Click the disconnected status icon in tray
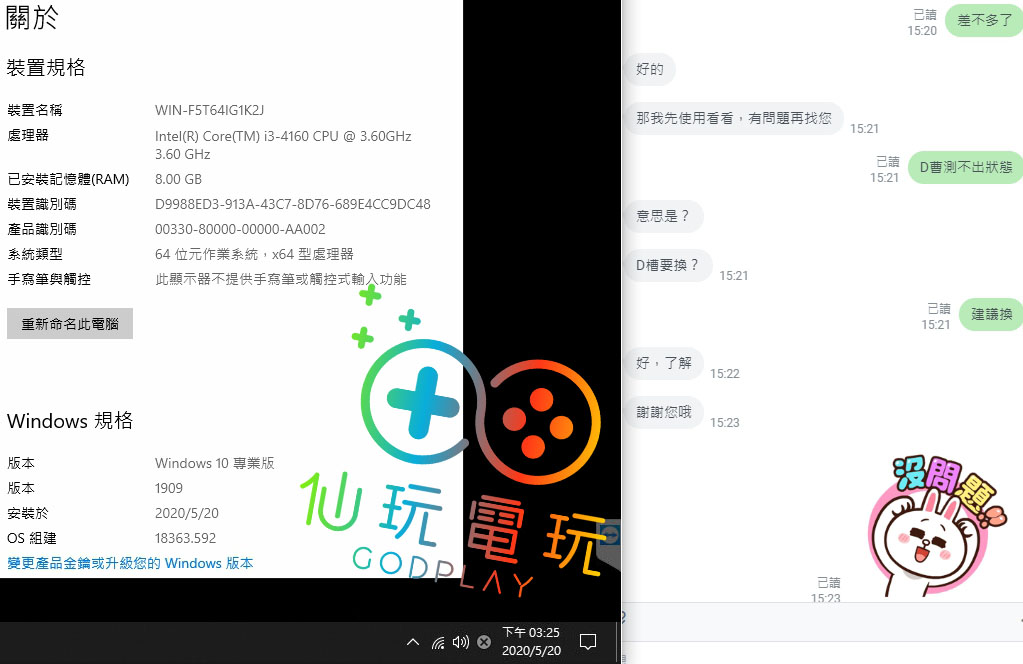The height and width of the screenshot is (664, 1023). 483,642
